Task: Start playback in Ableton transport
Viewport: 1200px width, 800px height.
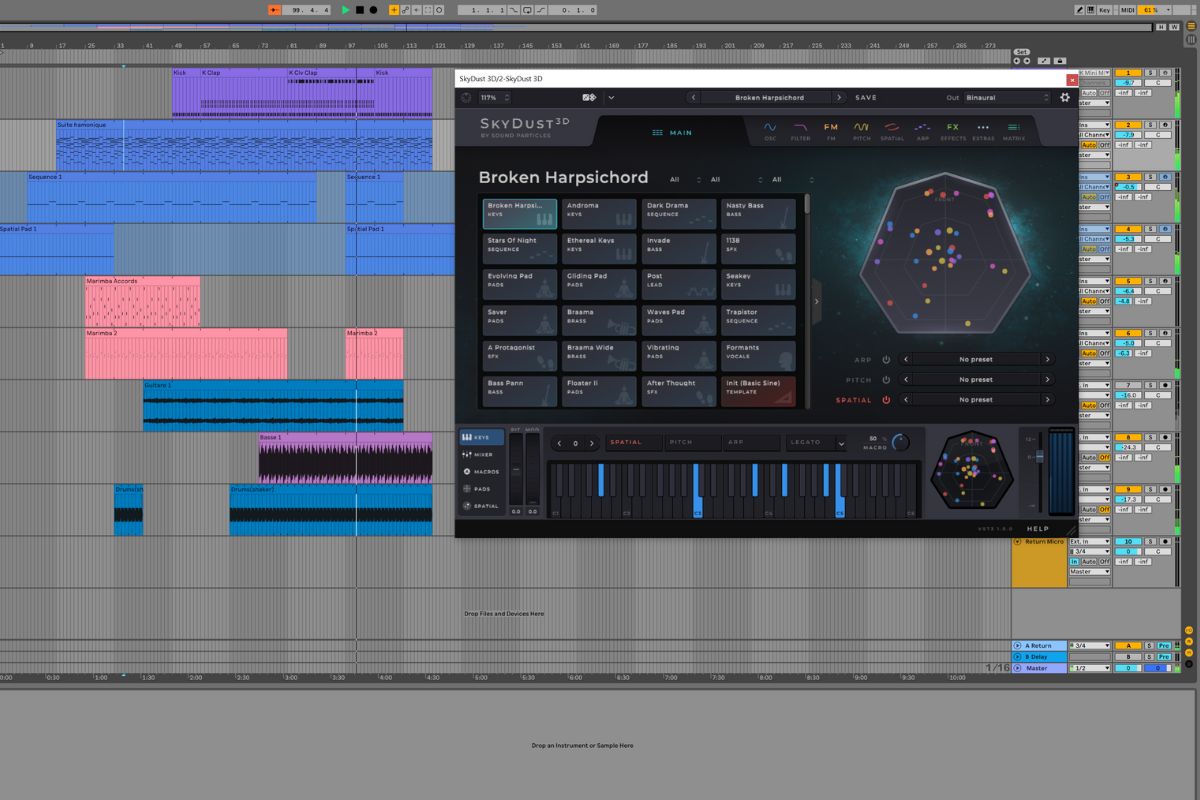Action: (x=346, y=10)
